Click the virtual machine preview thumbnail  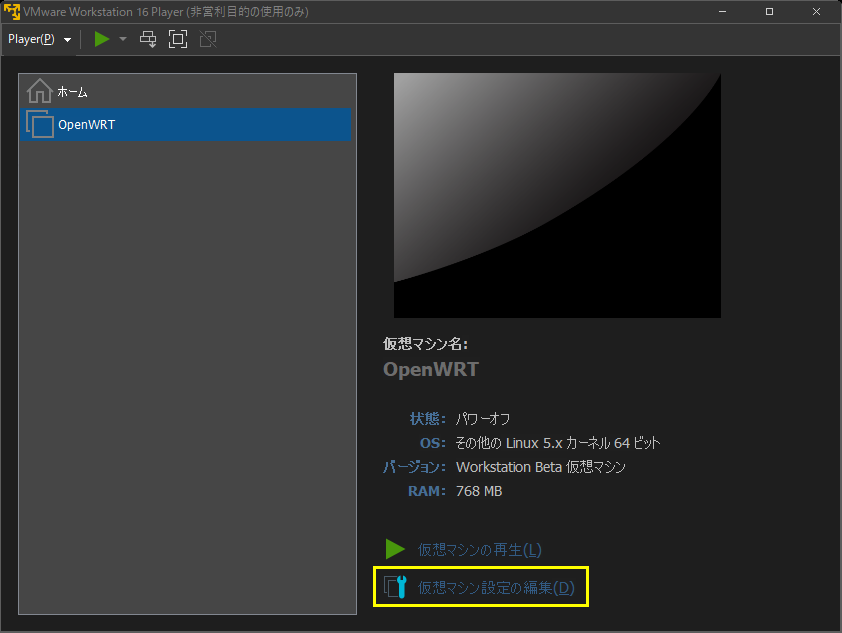click(557, 195)
